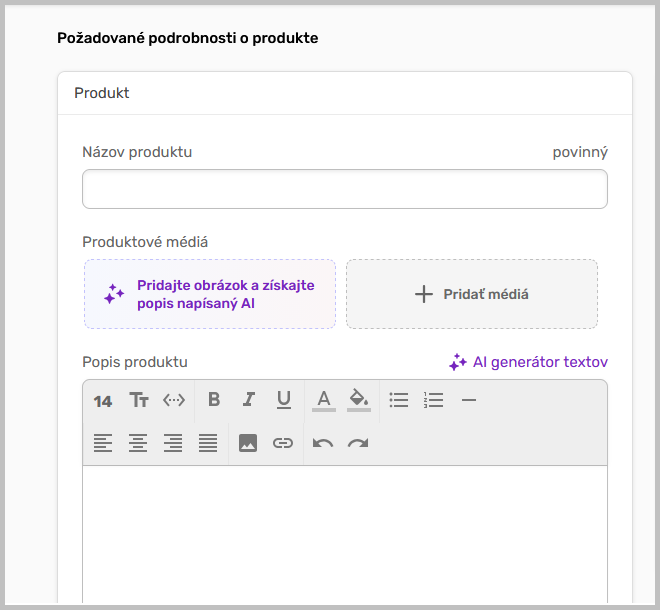Insert an image into description
Image resolution: width=660 pixels, height=610 pixels.
click(248, 443)
